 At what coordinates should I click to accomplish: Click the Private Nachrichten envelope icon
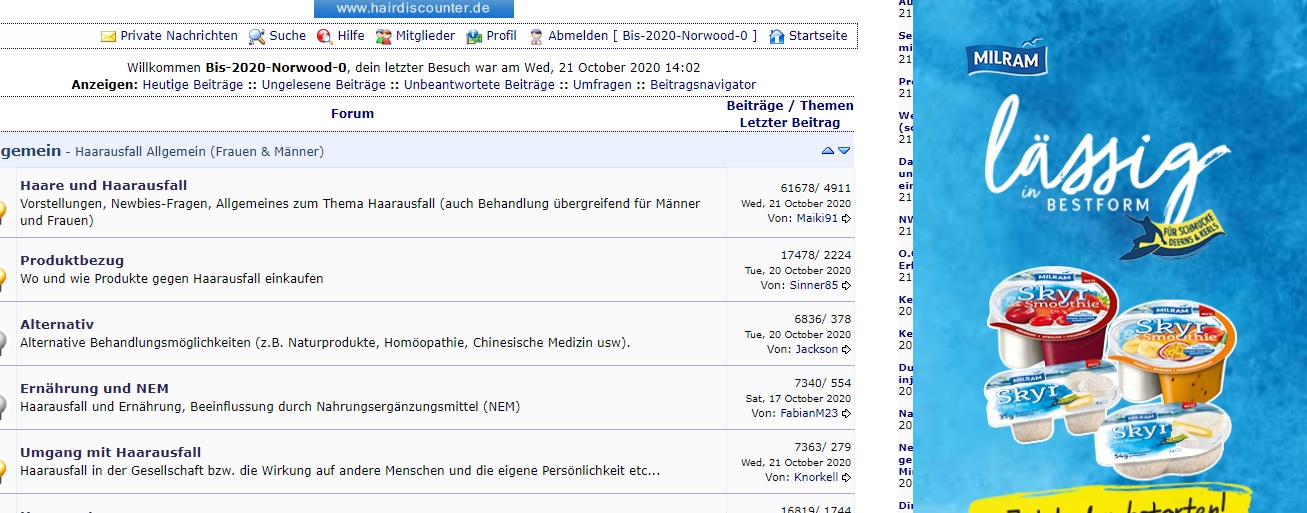108,36
